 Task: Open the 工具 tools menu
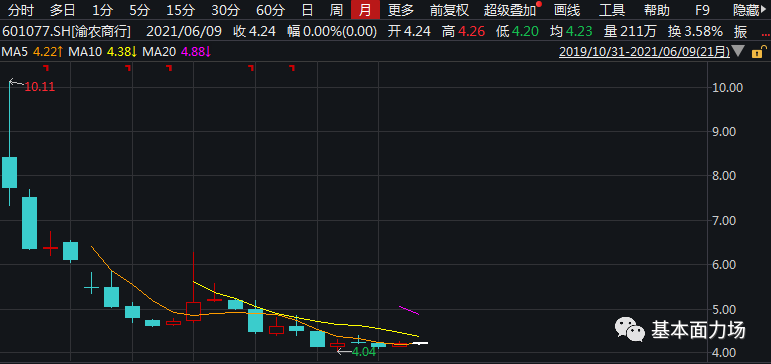tap(612, 9)
